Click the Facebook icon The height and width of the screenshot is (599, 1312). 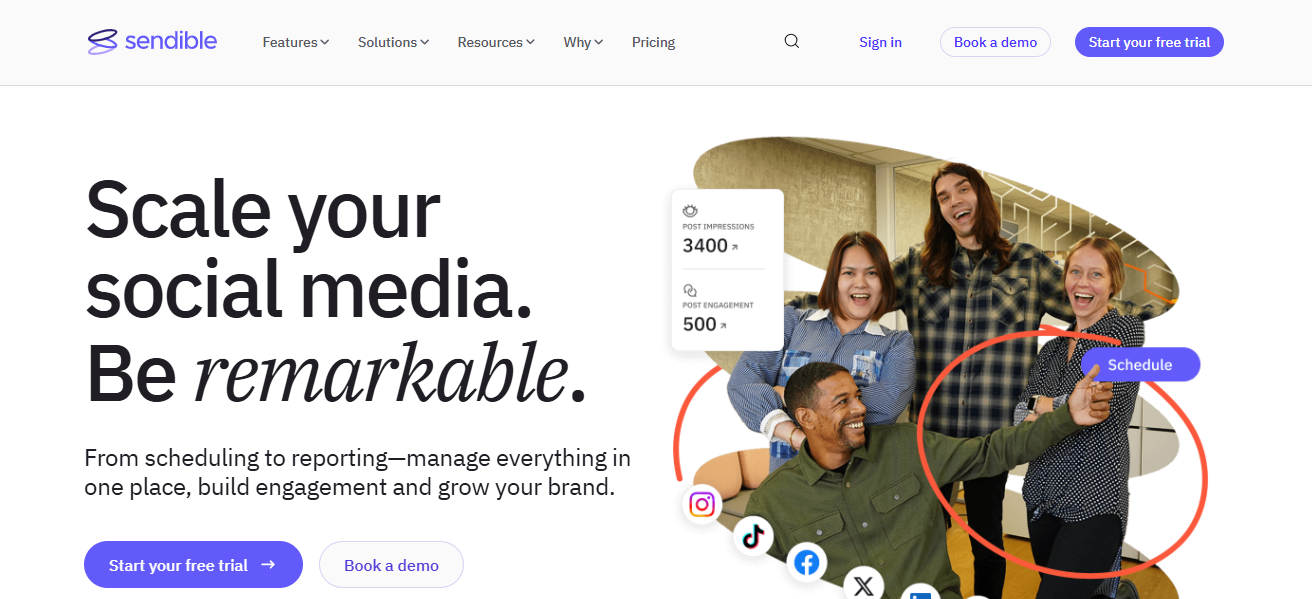807,563
